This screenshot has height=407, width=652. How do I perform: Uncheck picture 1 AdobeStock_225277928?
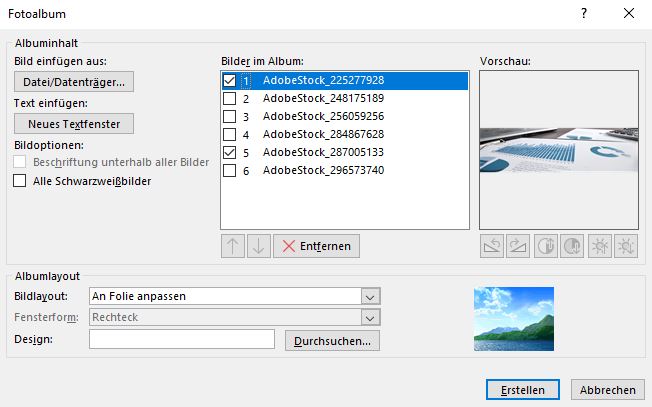(230, 80)
